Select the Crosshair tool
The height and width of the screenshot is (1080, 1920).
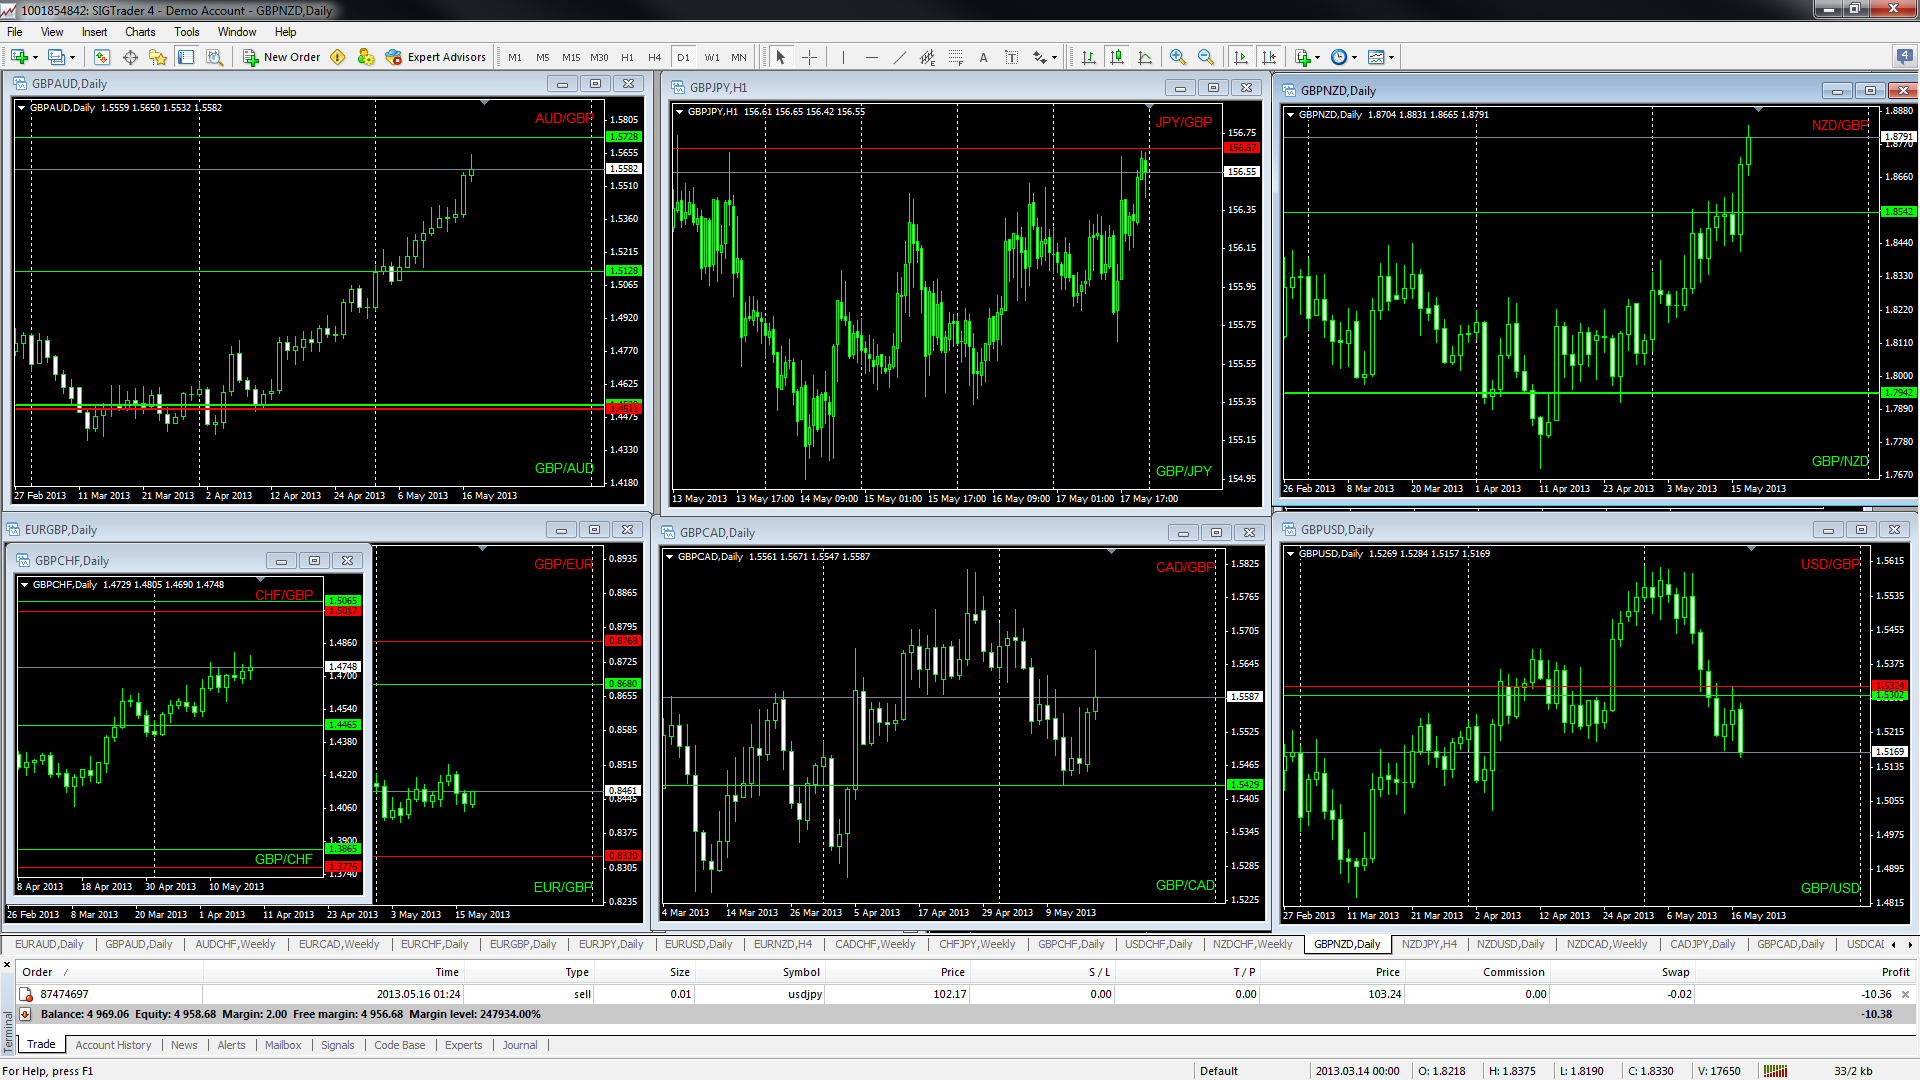[x=809, y=57]
